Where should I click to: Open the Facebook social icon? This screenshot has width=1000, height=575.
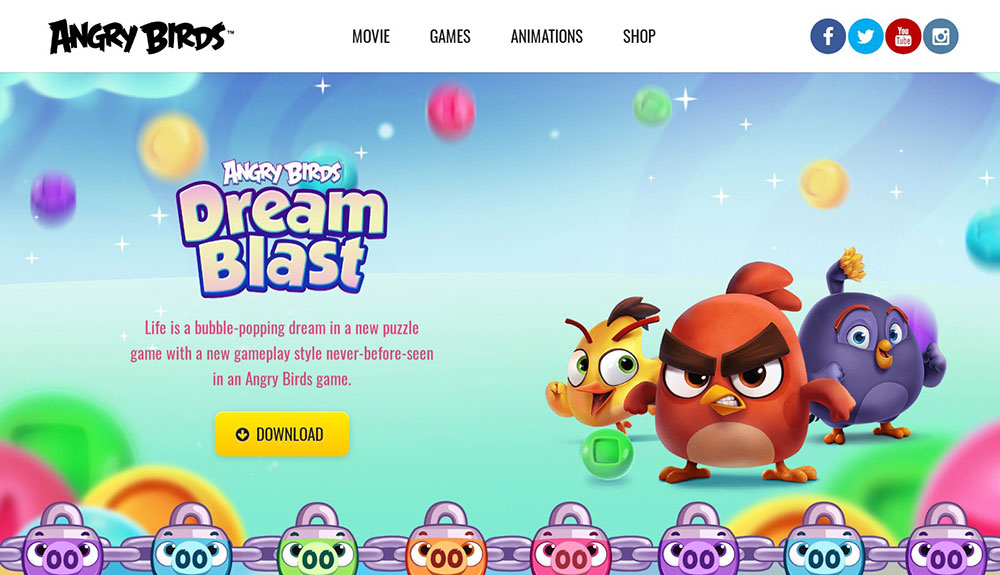pos(828,36)
